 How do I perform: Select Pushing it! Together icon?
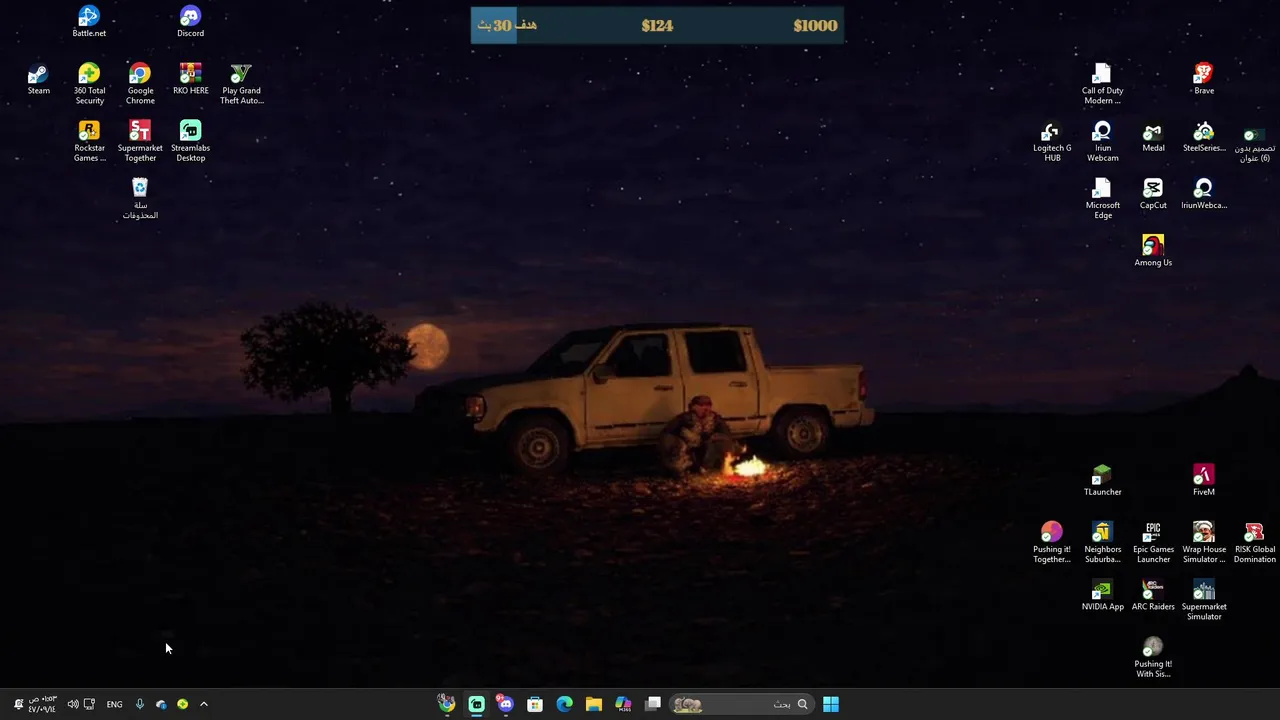[1052, 542]
